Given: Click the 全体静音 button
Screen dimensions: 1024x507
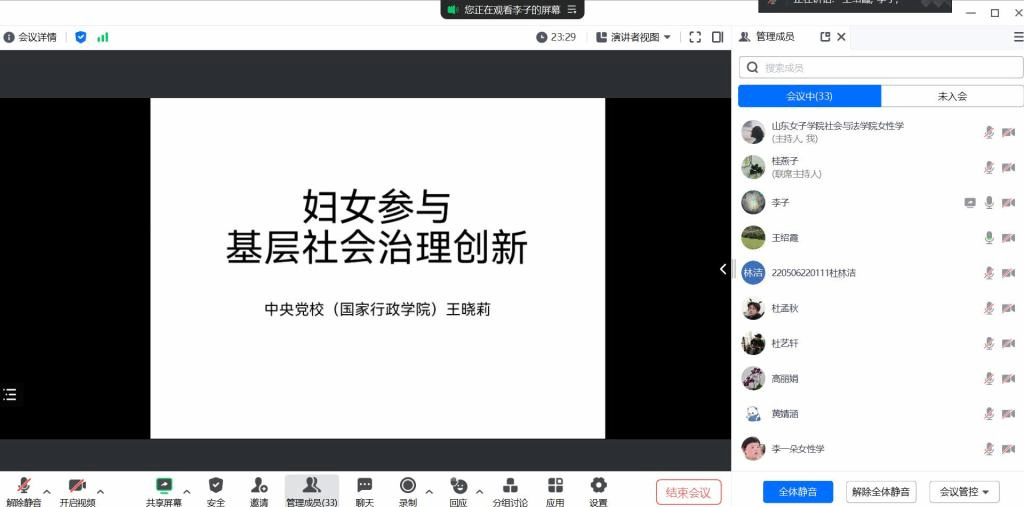Looking at the screenshot, I should coord(797,492).
